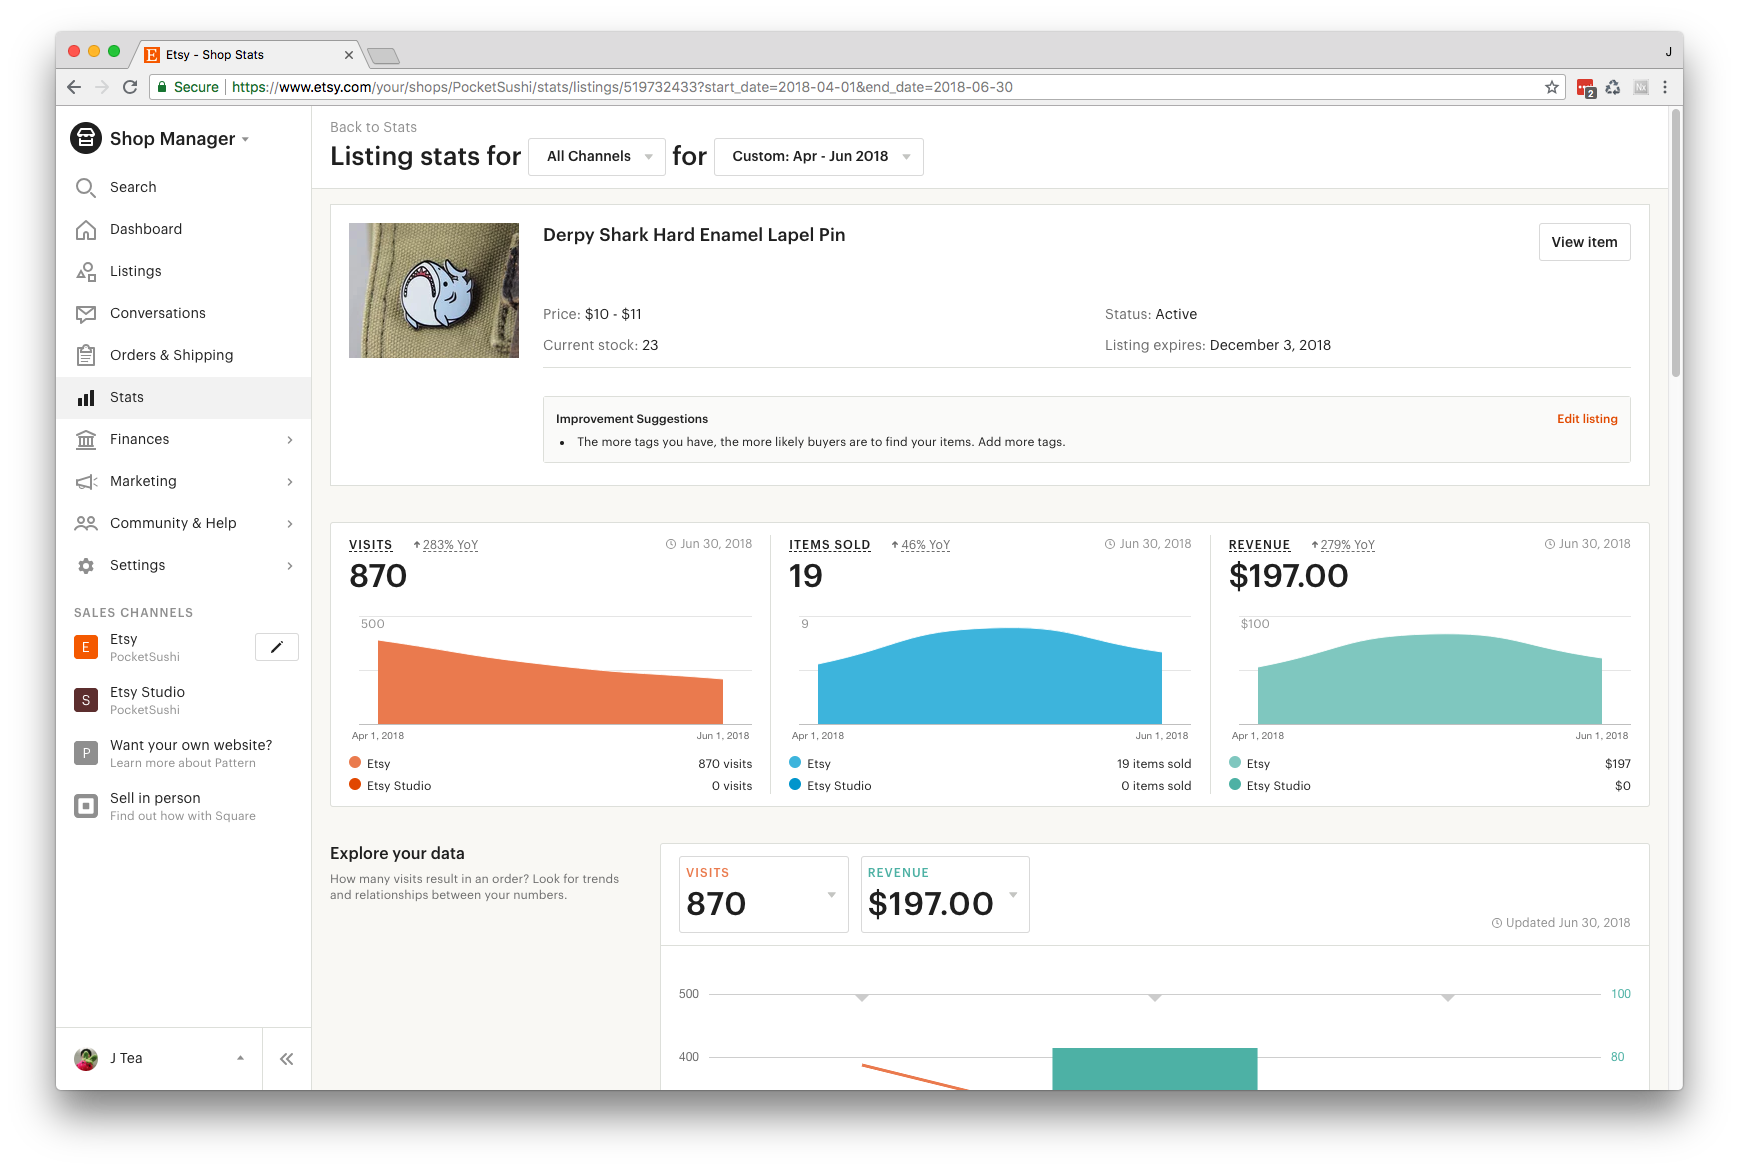Select the Etsy - Shop Stats browser tab
Image resolution: width=1739 pixels, height=1170 pixels.
pyautogui.click(x=248, y=55)
